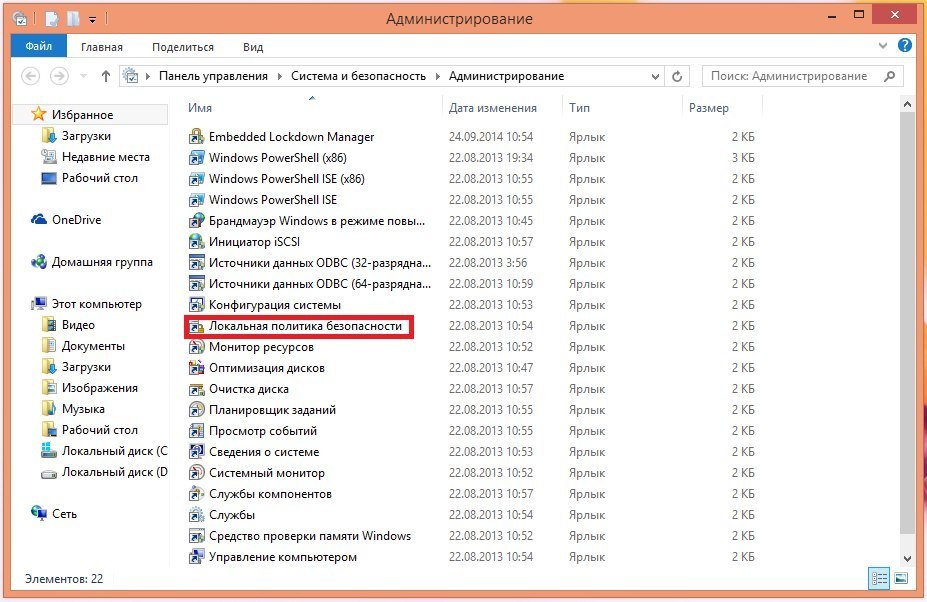Viewport: 927px width, 602px height.
Task: Switch to large thumbnails view in status bar
Action: 901,578
